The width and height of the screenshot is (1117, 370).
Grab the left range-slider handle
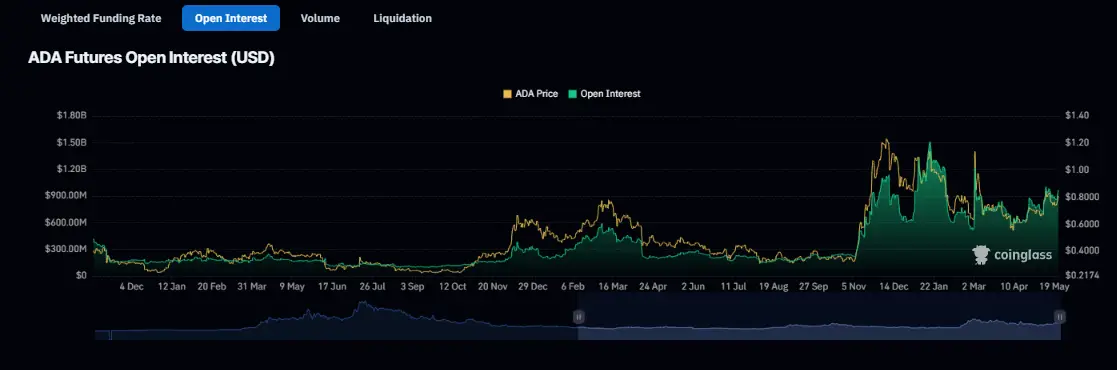click(579, 317)
